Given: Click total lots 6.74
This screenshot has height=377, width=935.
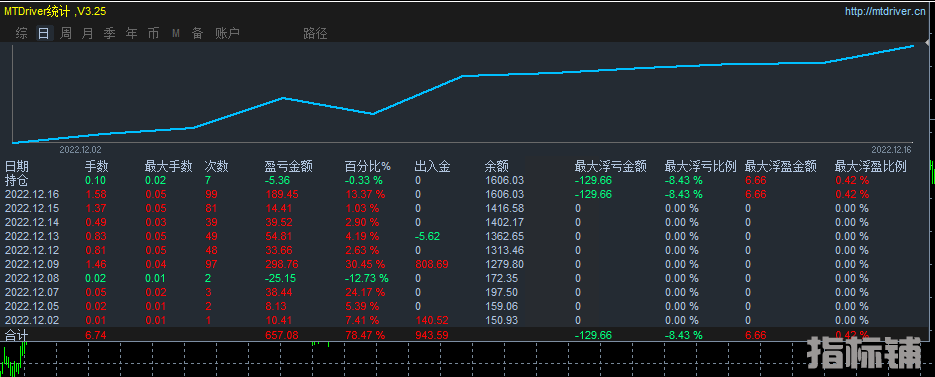Looking at the screenshot, I should (x=95, y=336).
